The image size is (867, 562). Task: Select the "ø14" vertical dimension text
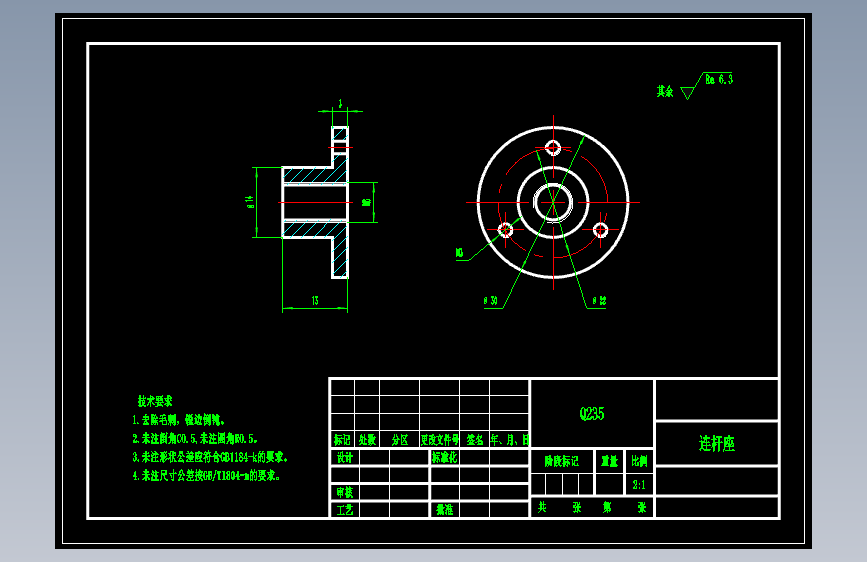pos(250,202)
